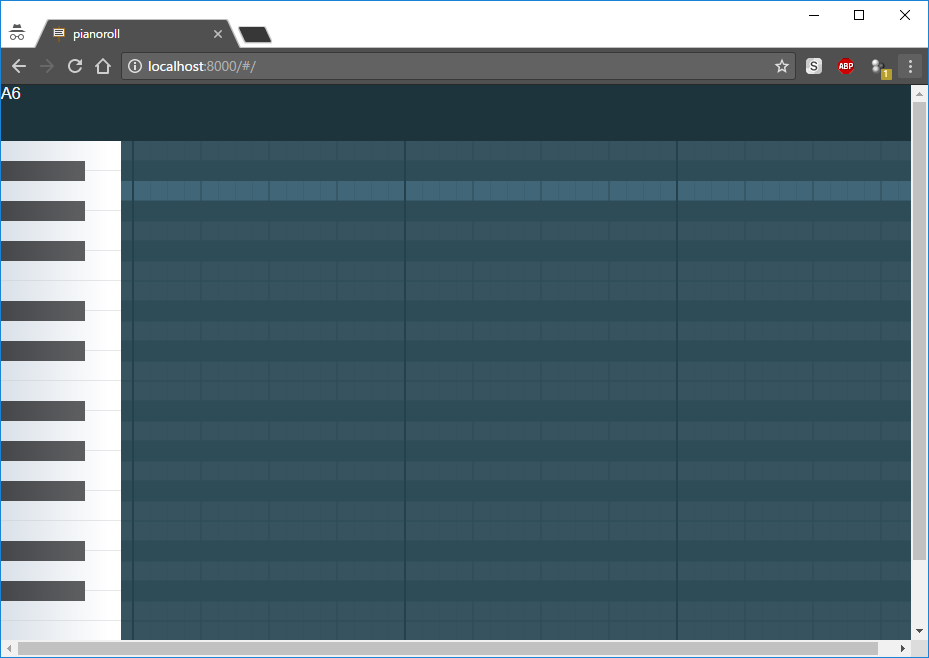This screenshot has width=929, height=658.
Task: Play the F#5 black piano key
Action: point(43,491)
